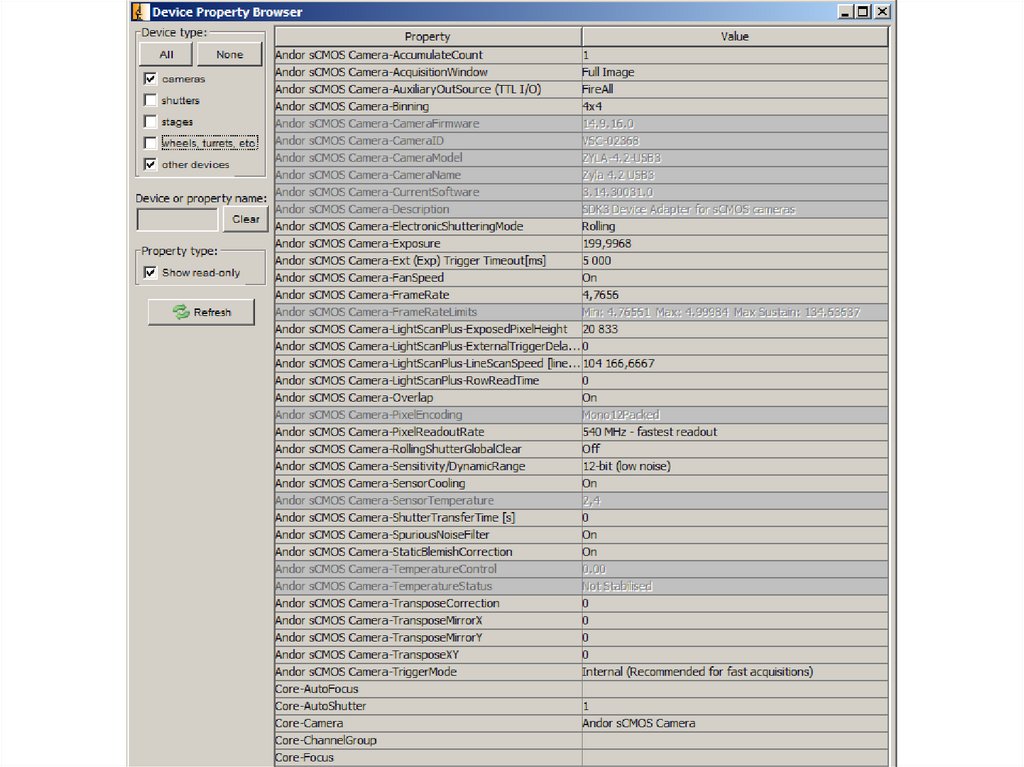1024x767 pixels.
Task: Open the AcquisitionWindow value 'Full Image'
Action: (735, 72)
